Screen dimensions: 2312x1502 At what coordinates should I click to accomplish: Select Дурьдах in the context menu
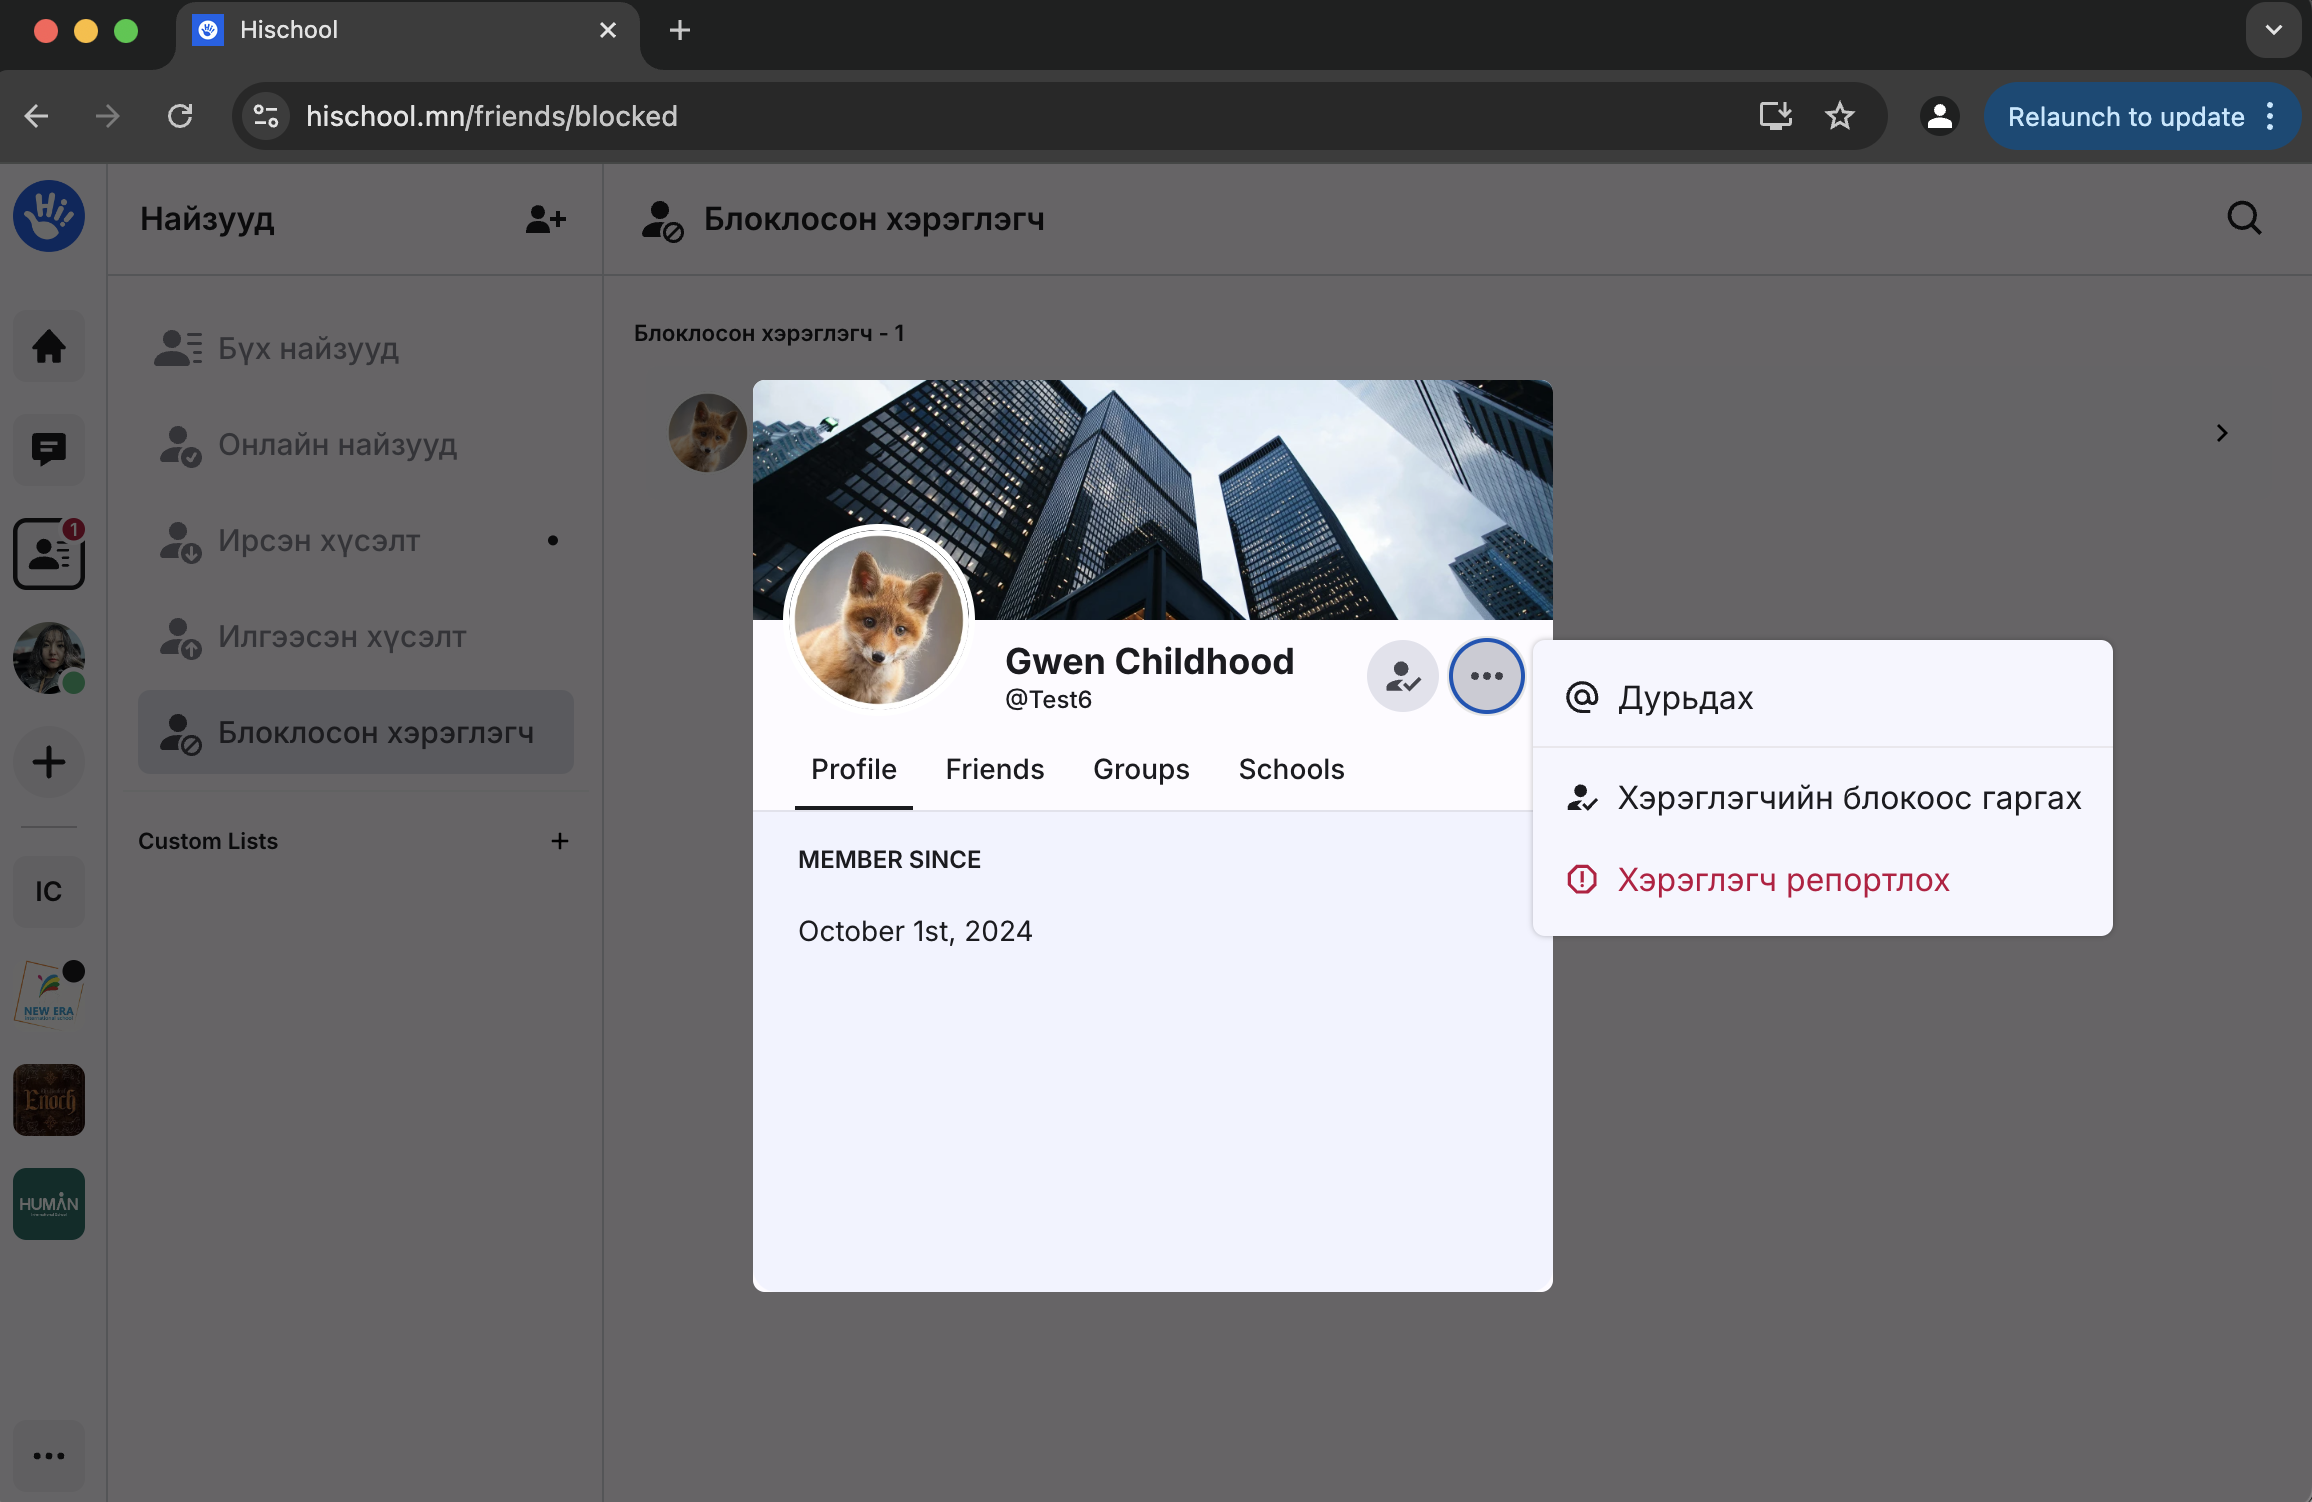pyautogui.click(x=1685, y=697)
